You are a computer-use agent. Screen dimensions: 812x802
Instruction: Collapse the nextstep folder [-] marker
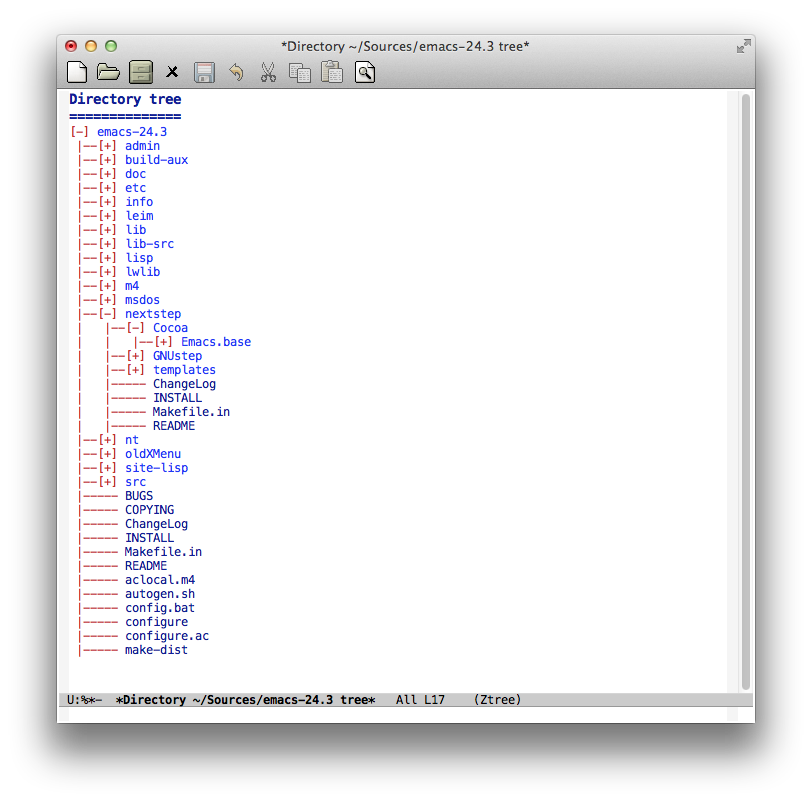pos(107,314)
